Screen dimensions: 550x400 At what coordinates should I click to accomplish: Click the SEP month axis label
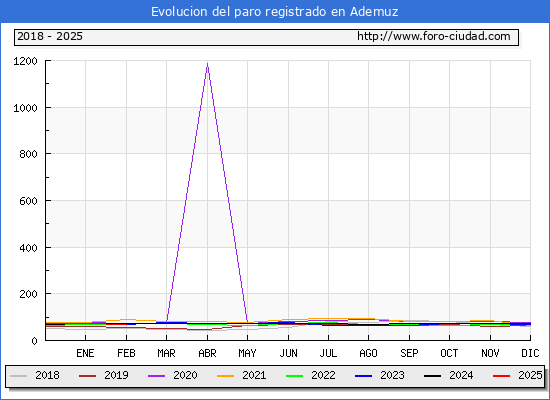pyautogui.click(x=409, y=353)
